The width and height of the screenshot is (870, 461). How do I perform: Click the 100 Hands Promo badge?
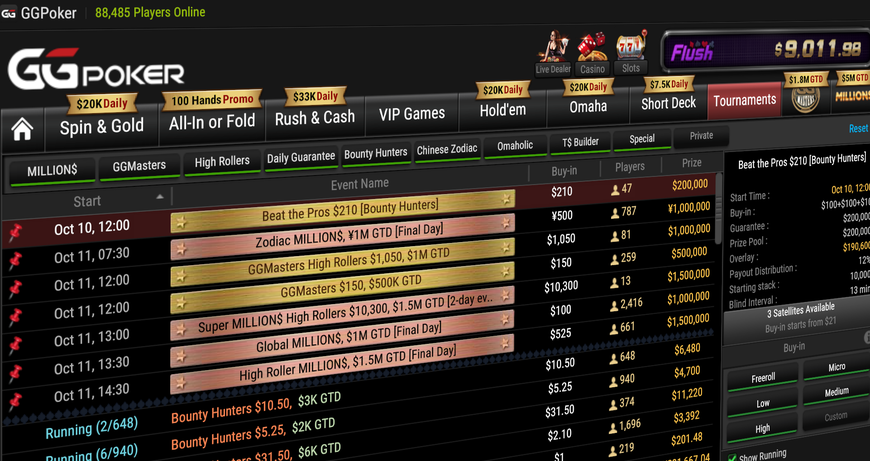212,100
